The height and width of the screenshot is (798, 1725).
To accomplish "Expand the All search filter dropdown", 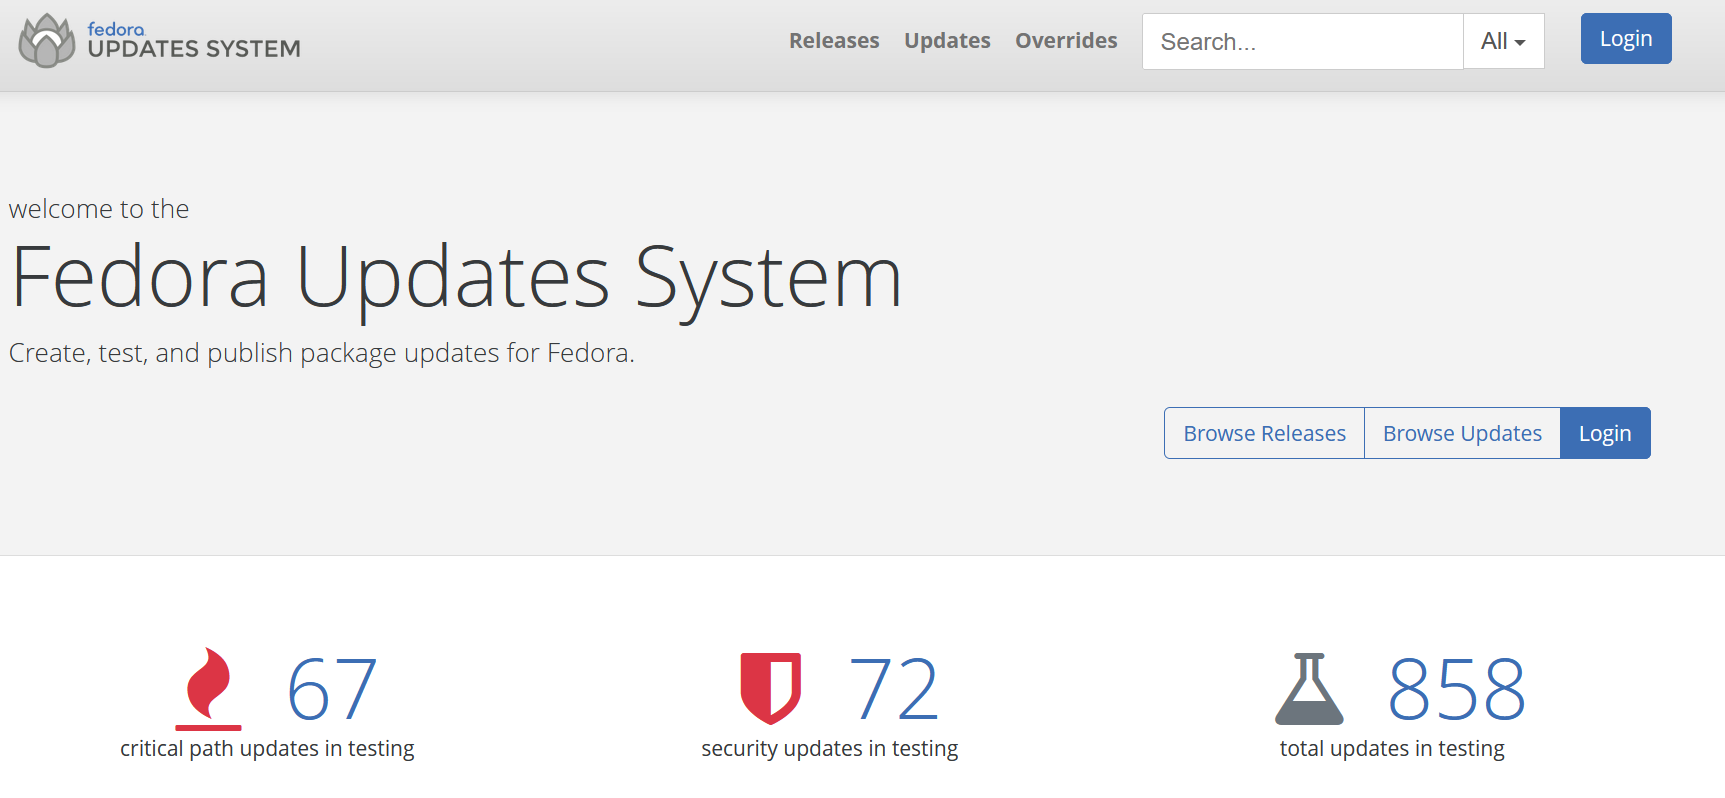I will point(1504,41).
